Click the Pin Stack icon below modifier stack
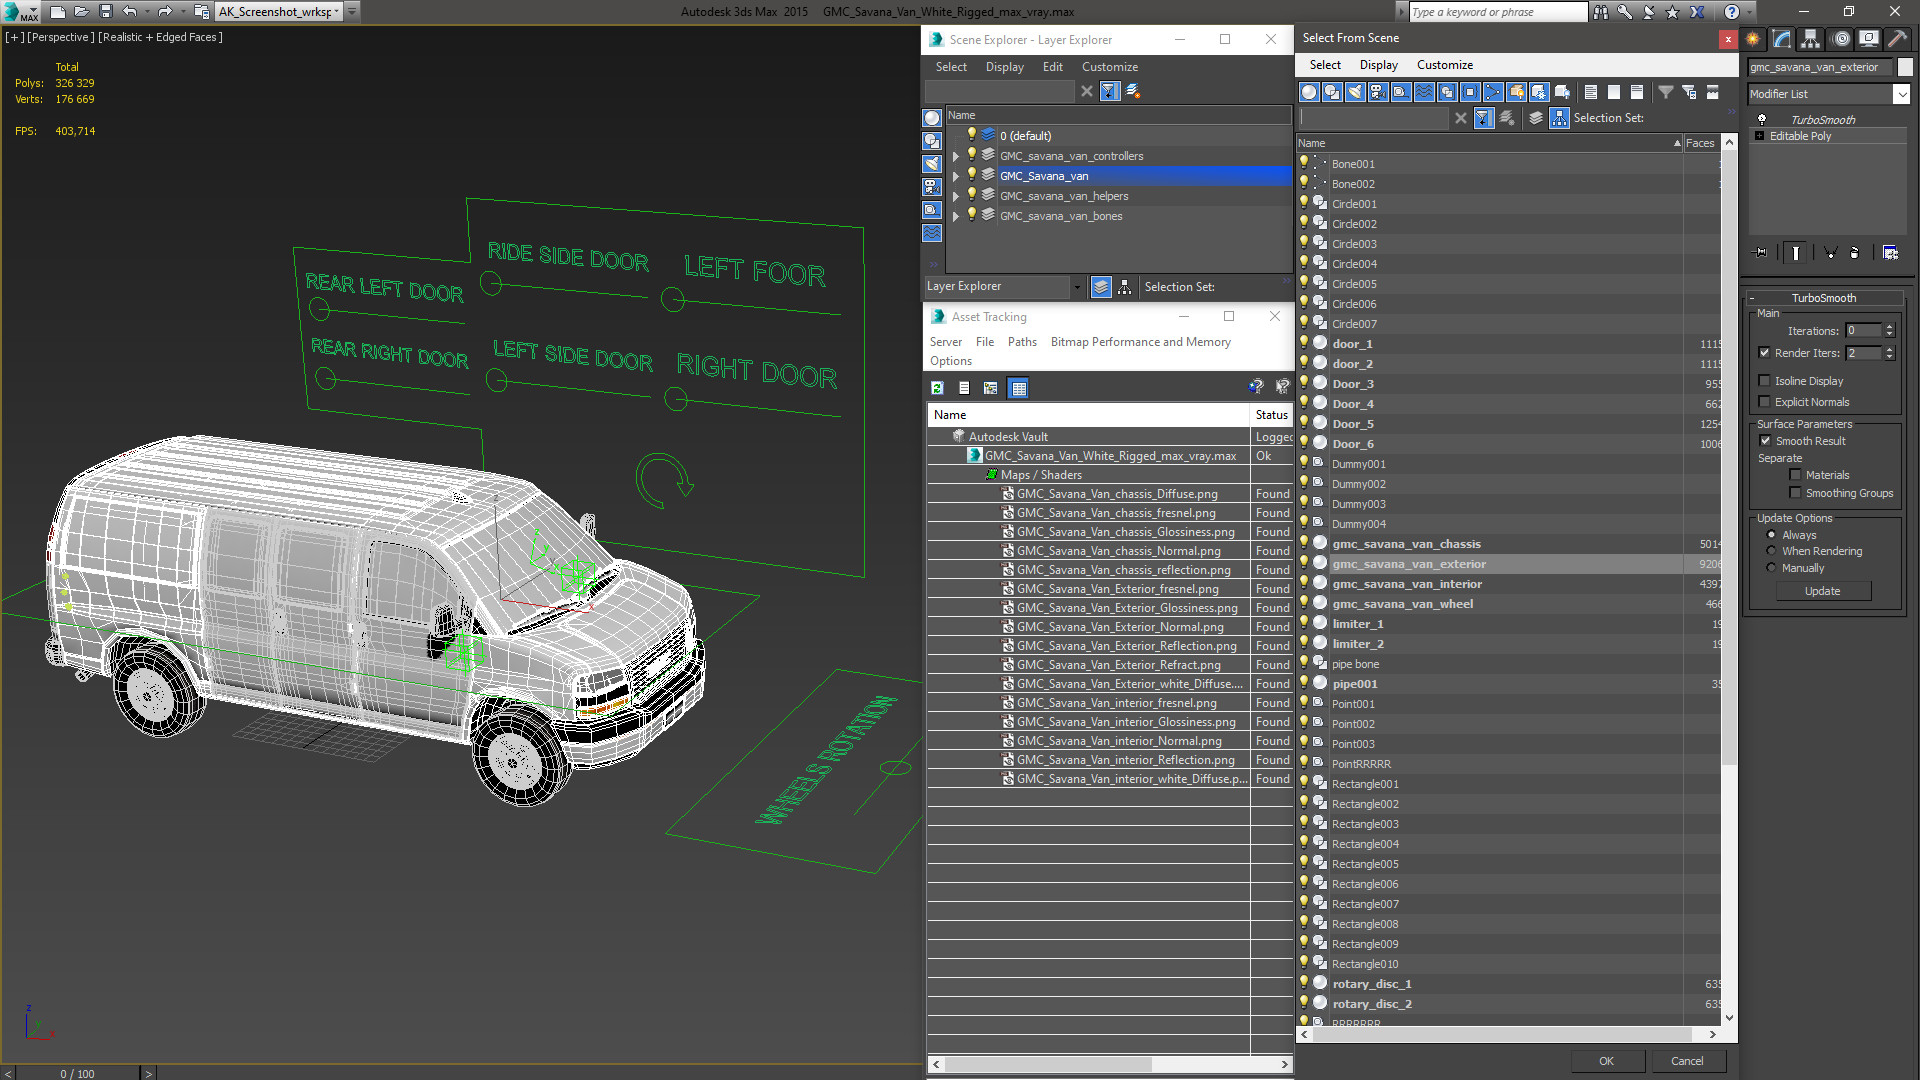 [1761, 253]
